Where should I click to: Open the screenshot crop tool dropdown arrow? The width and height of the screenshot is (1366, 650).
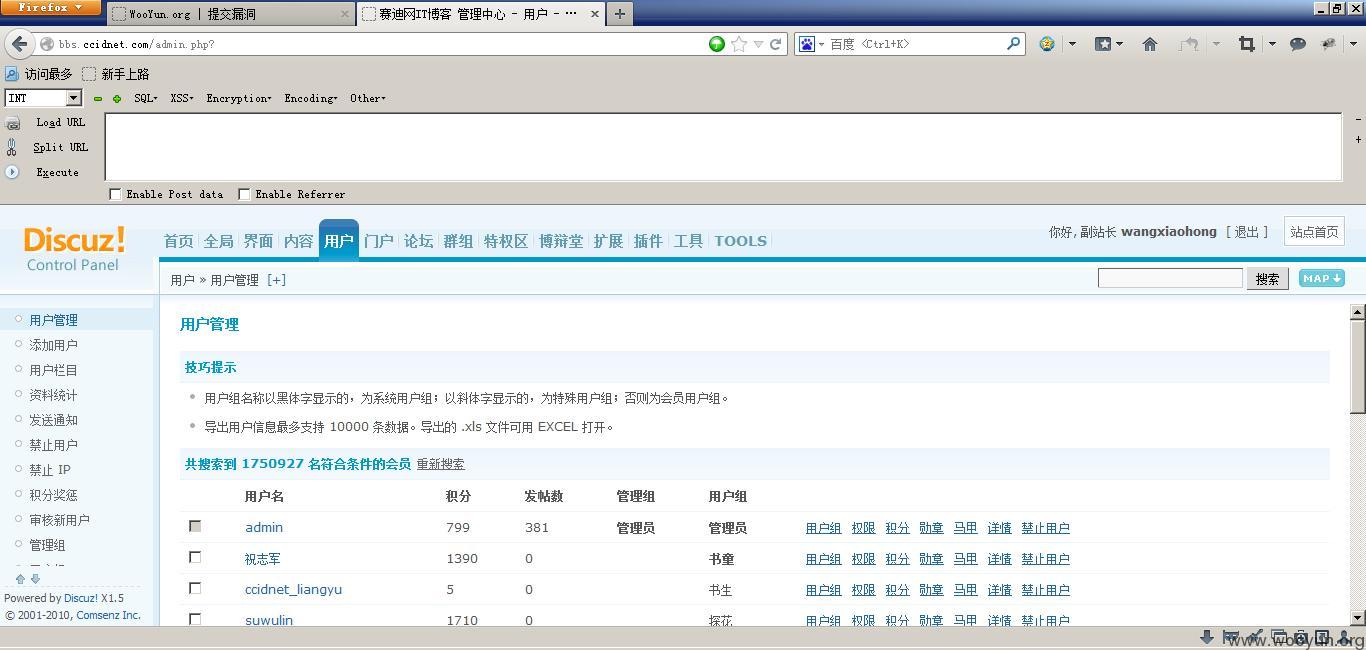[1272, 44]
